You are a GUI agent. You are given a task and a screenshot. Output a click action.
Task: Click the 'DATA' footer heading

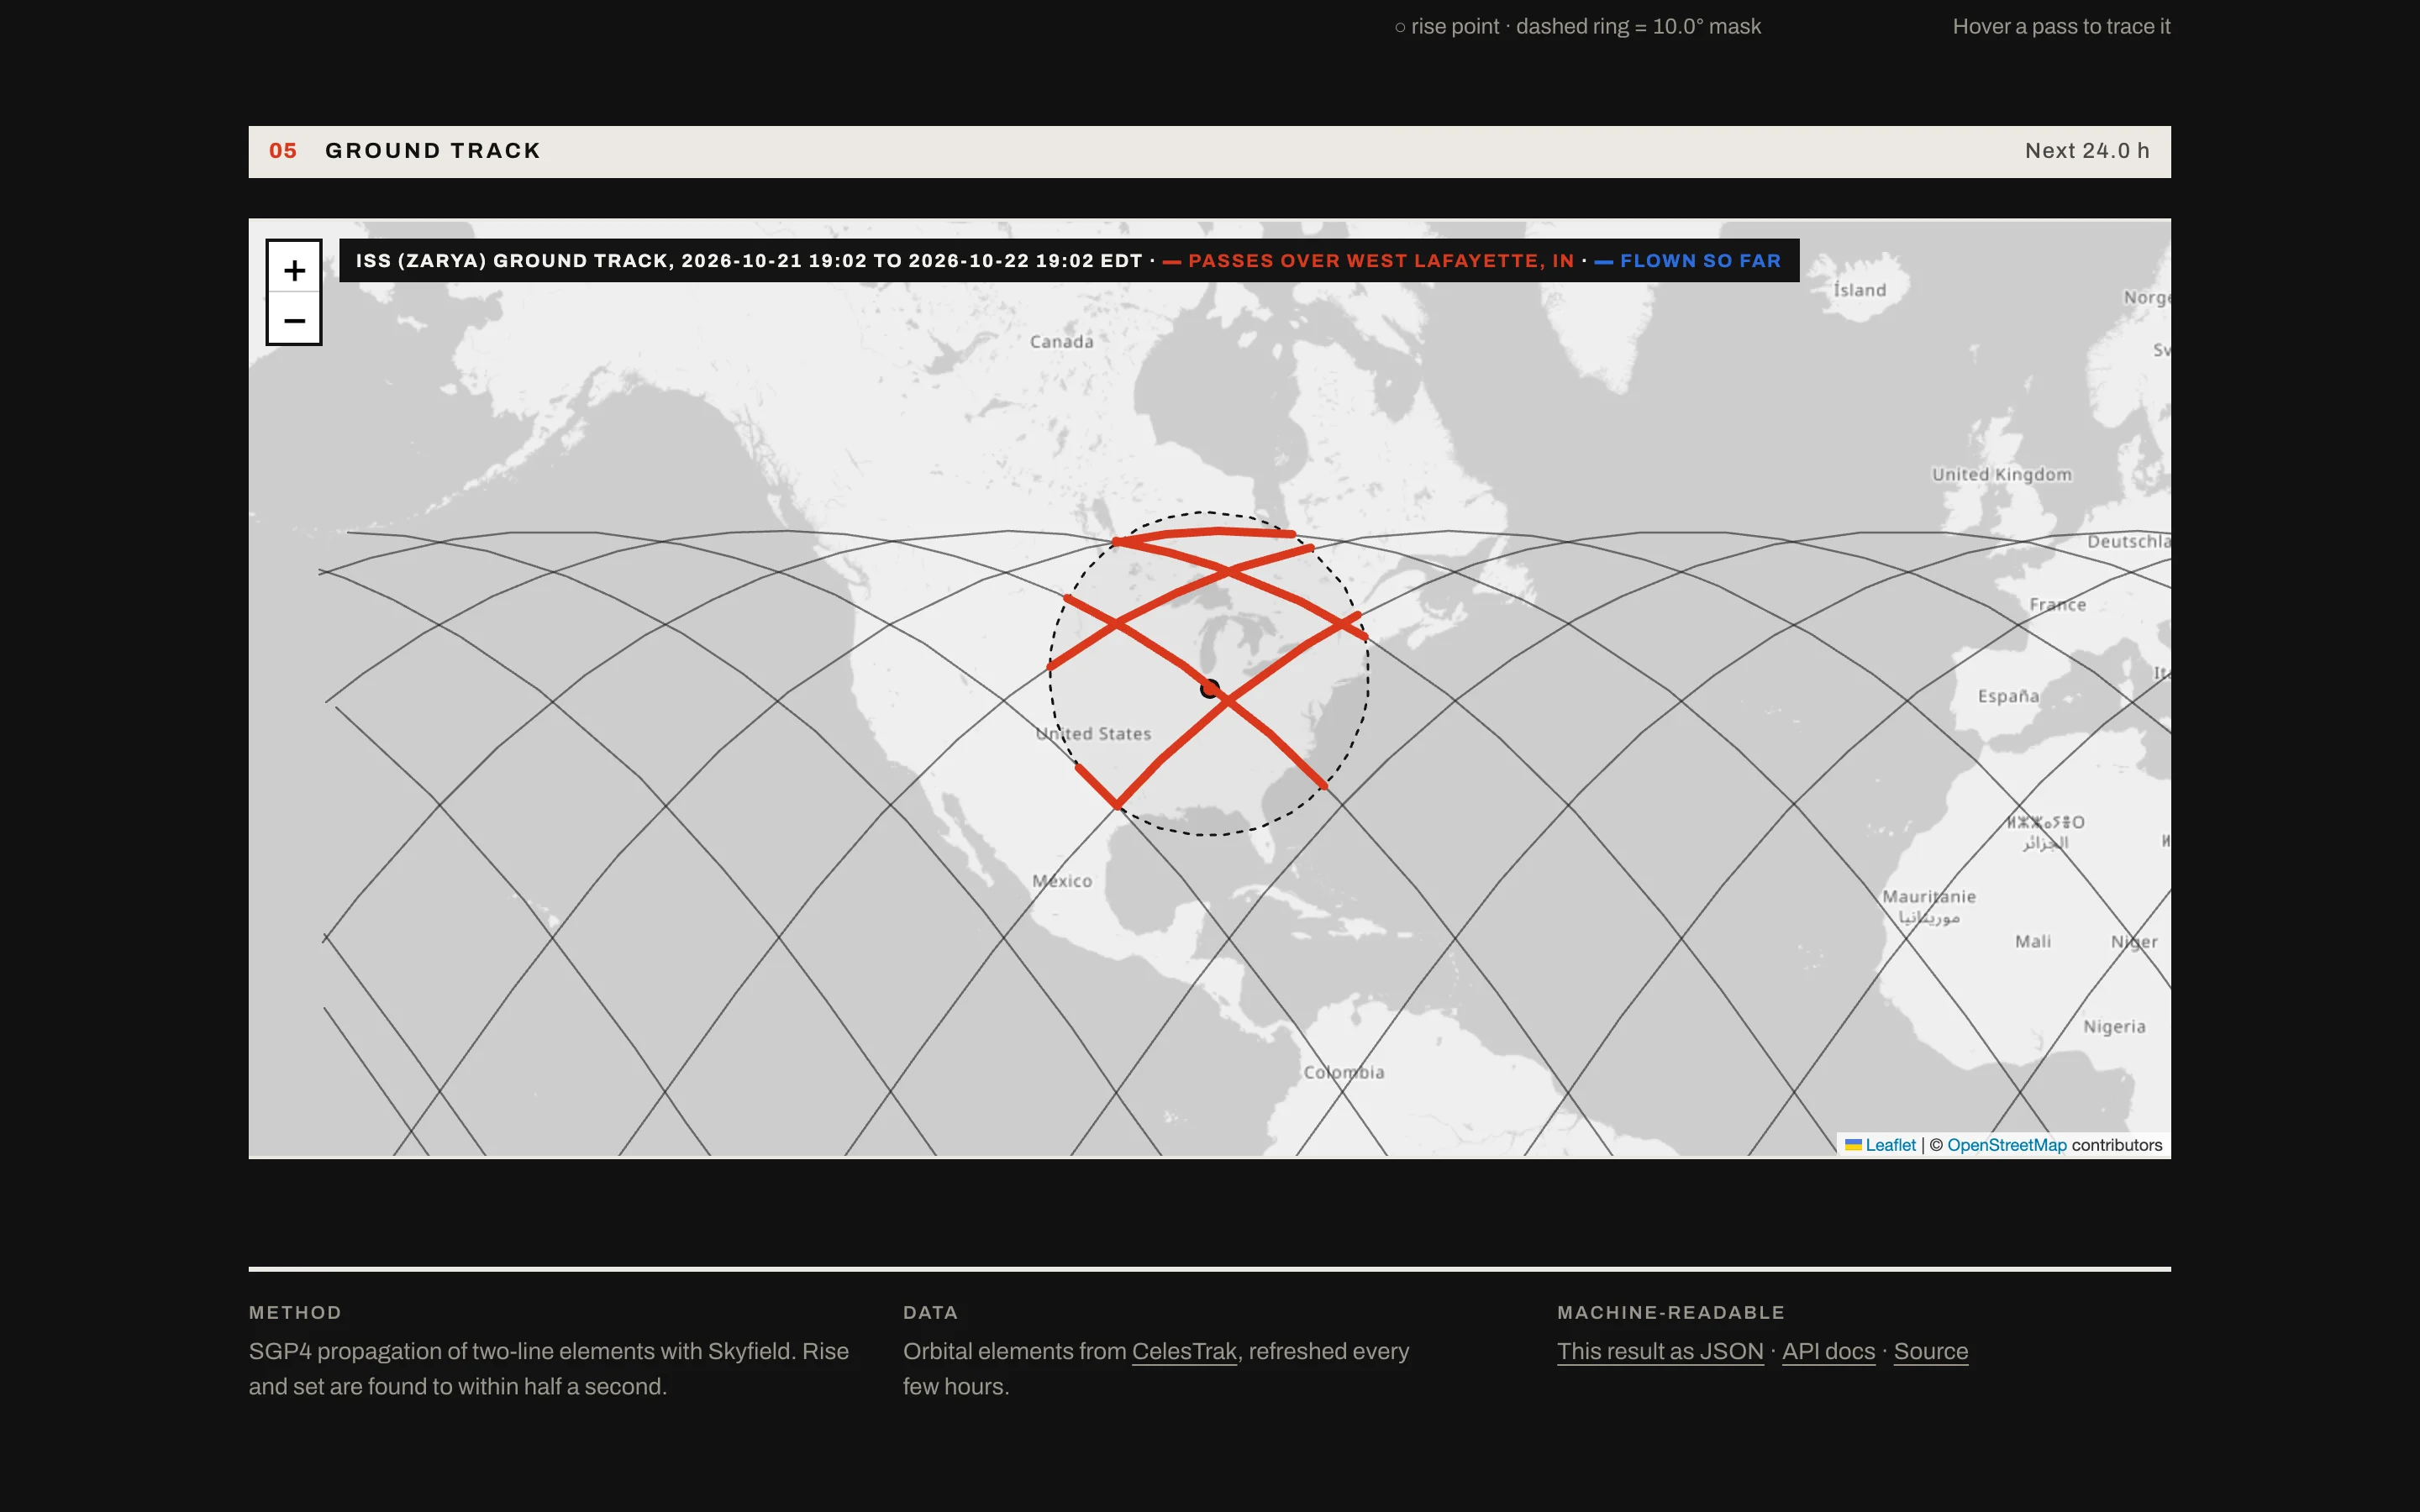(x=930, y=1312)
